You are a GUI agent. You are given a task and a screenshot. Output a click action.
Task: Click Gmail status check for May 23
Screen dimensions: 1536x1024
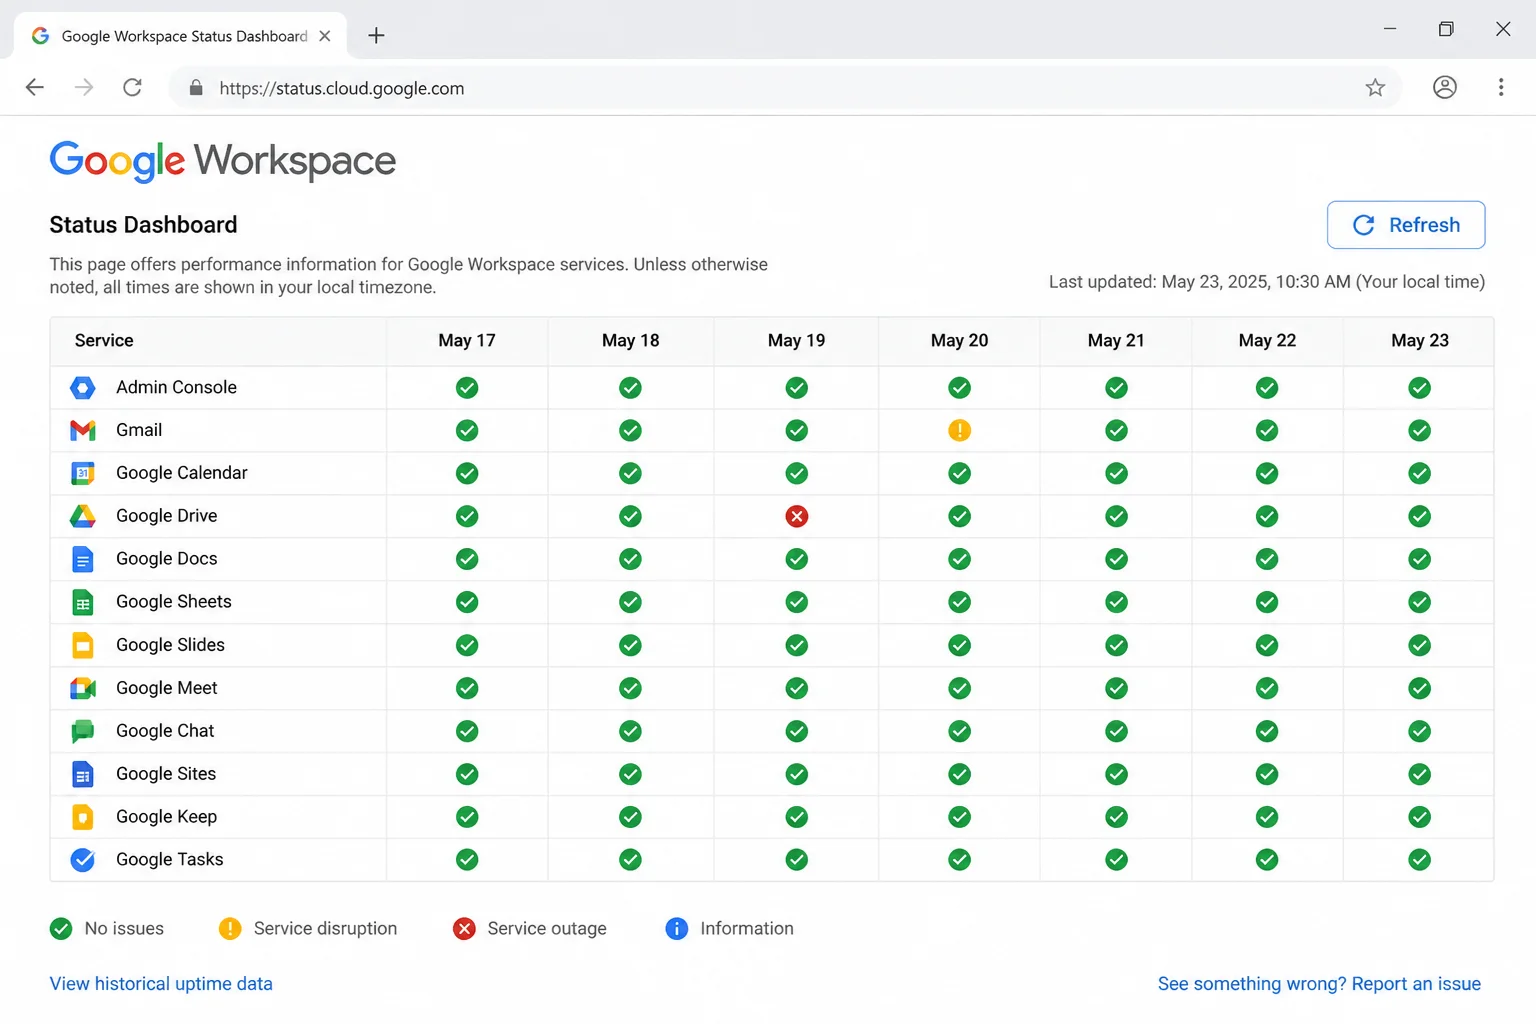[x=1420, y=431]
